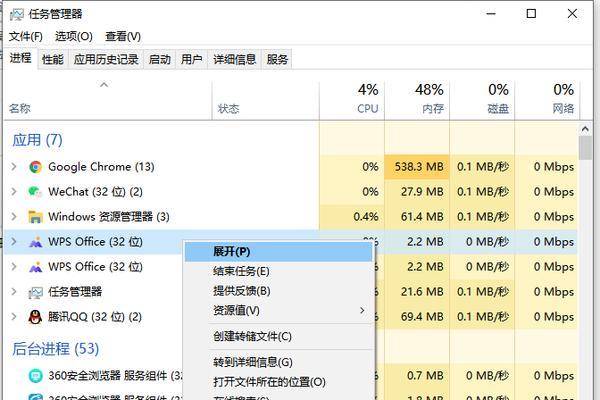
Task: Select the 腾讯QQ (32 位) (2) row name
Action: tap(95, 317)
